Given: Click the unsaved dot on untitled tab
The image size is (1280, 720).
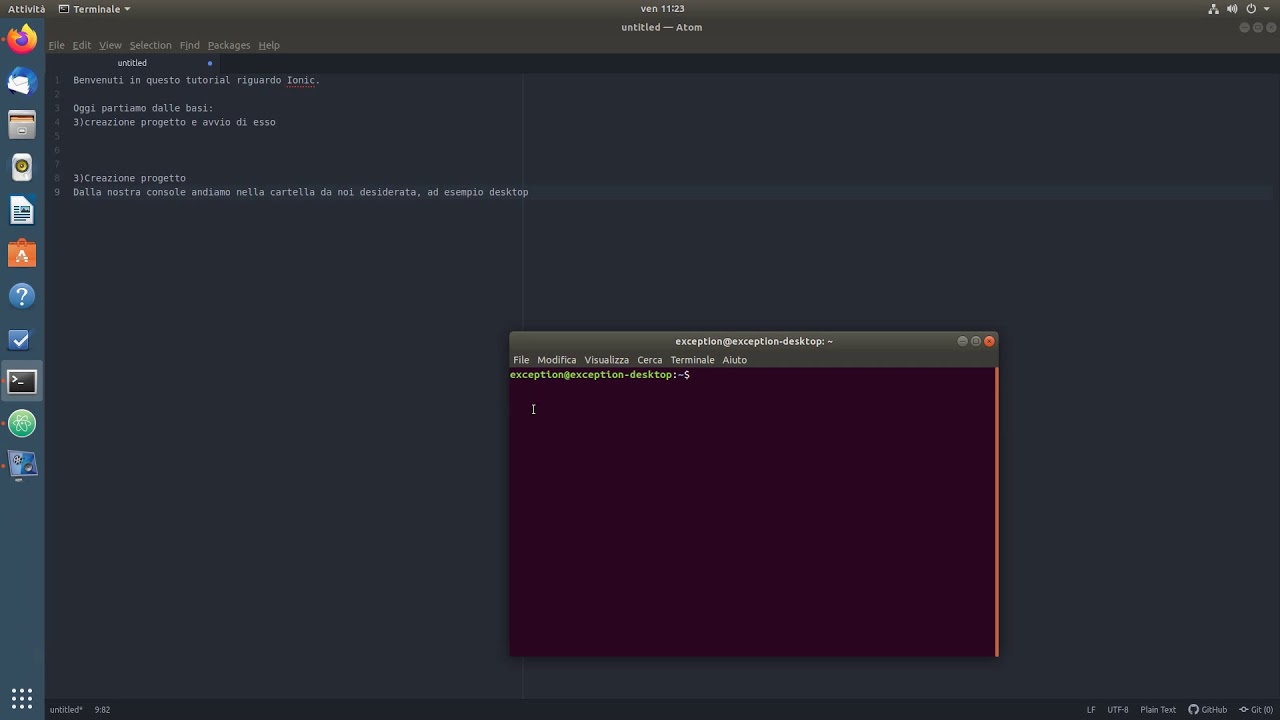Looking at the screenshot, I should click(x=210, y=63).
